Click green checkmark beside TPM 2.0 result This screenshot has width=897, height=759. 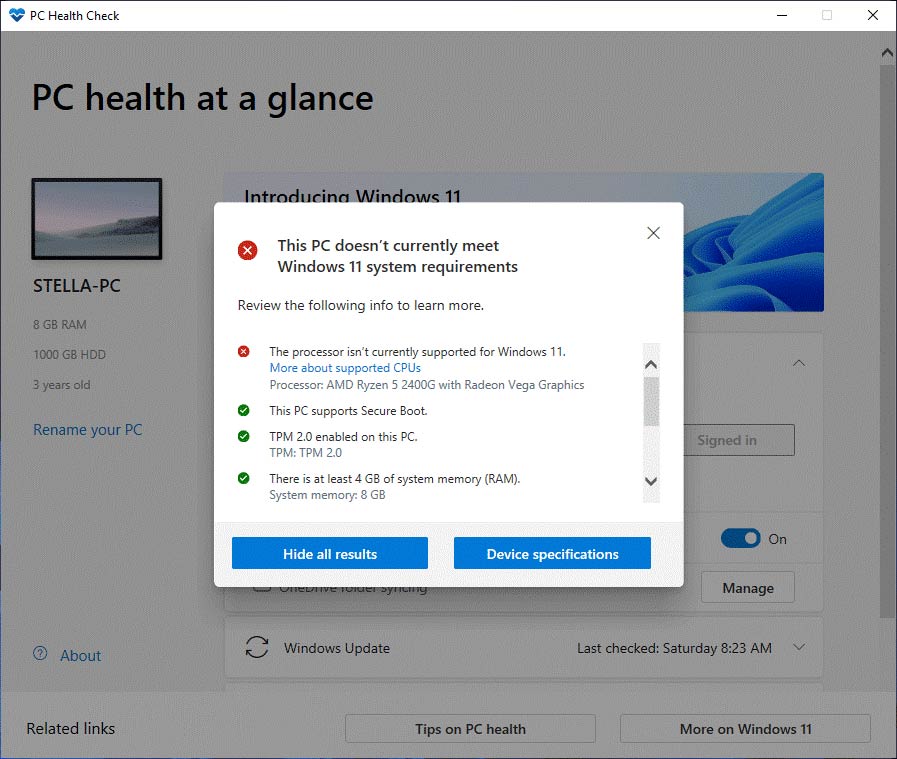244,436
